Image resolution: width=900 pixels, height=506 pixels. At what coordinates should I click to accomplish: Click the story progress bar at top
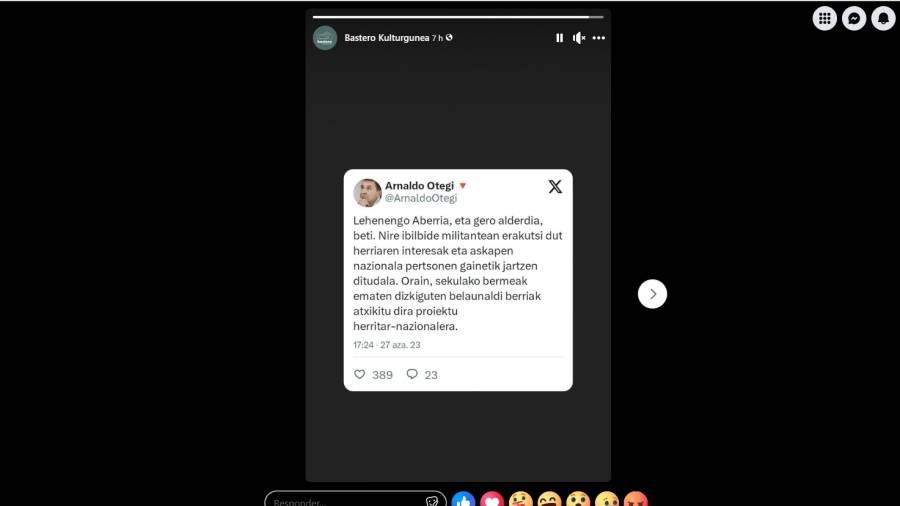[458, 17]
